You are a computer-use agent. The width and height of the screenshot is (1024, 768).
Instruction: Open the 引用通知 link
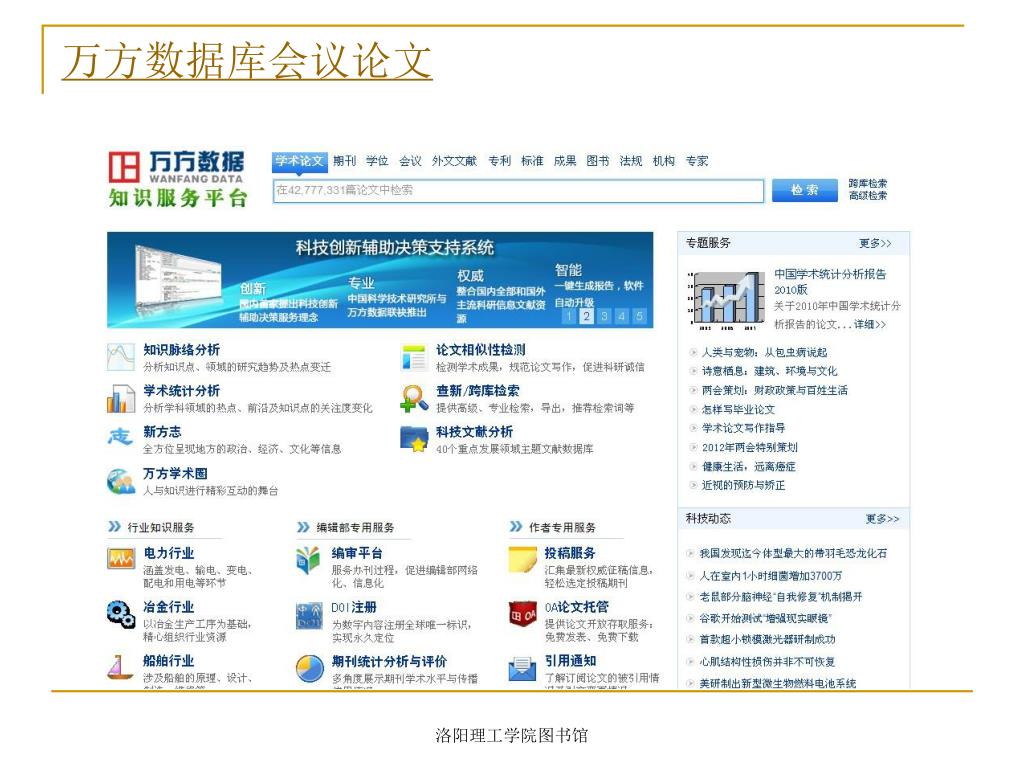pyautogui.click(x=569, y=661)
